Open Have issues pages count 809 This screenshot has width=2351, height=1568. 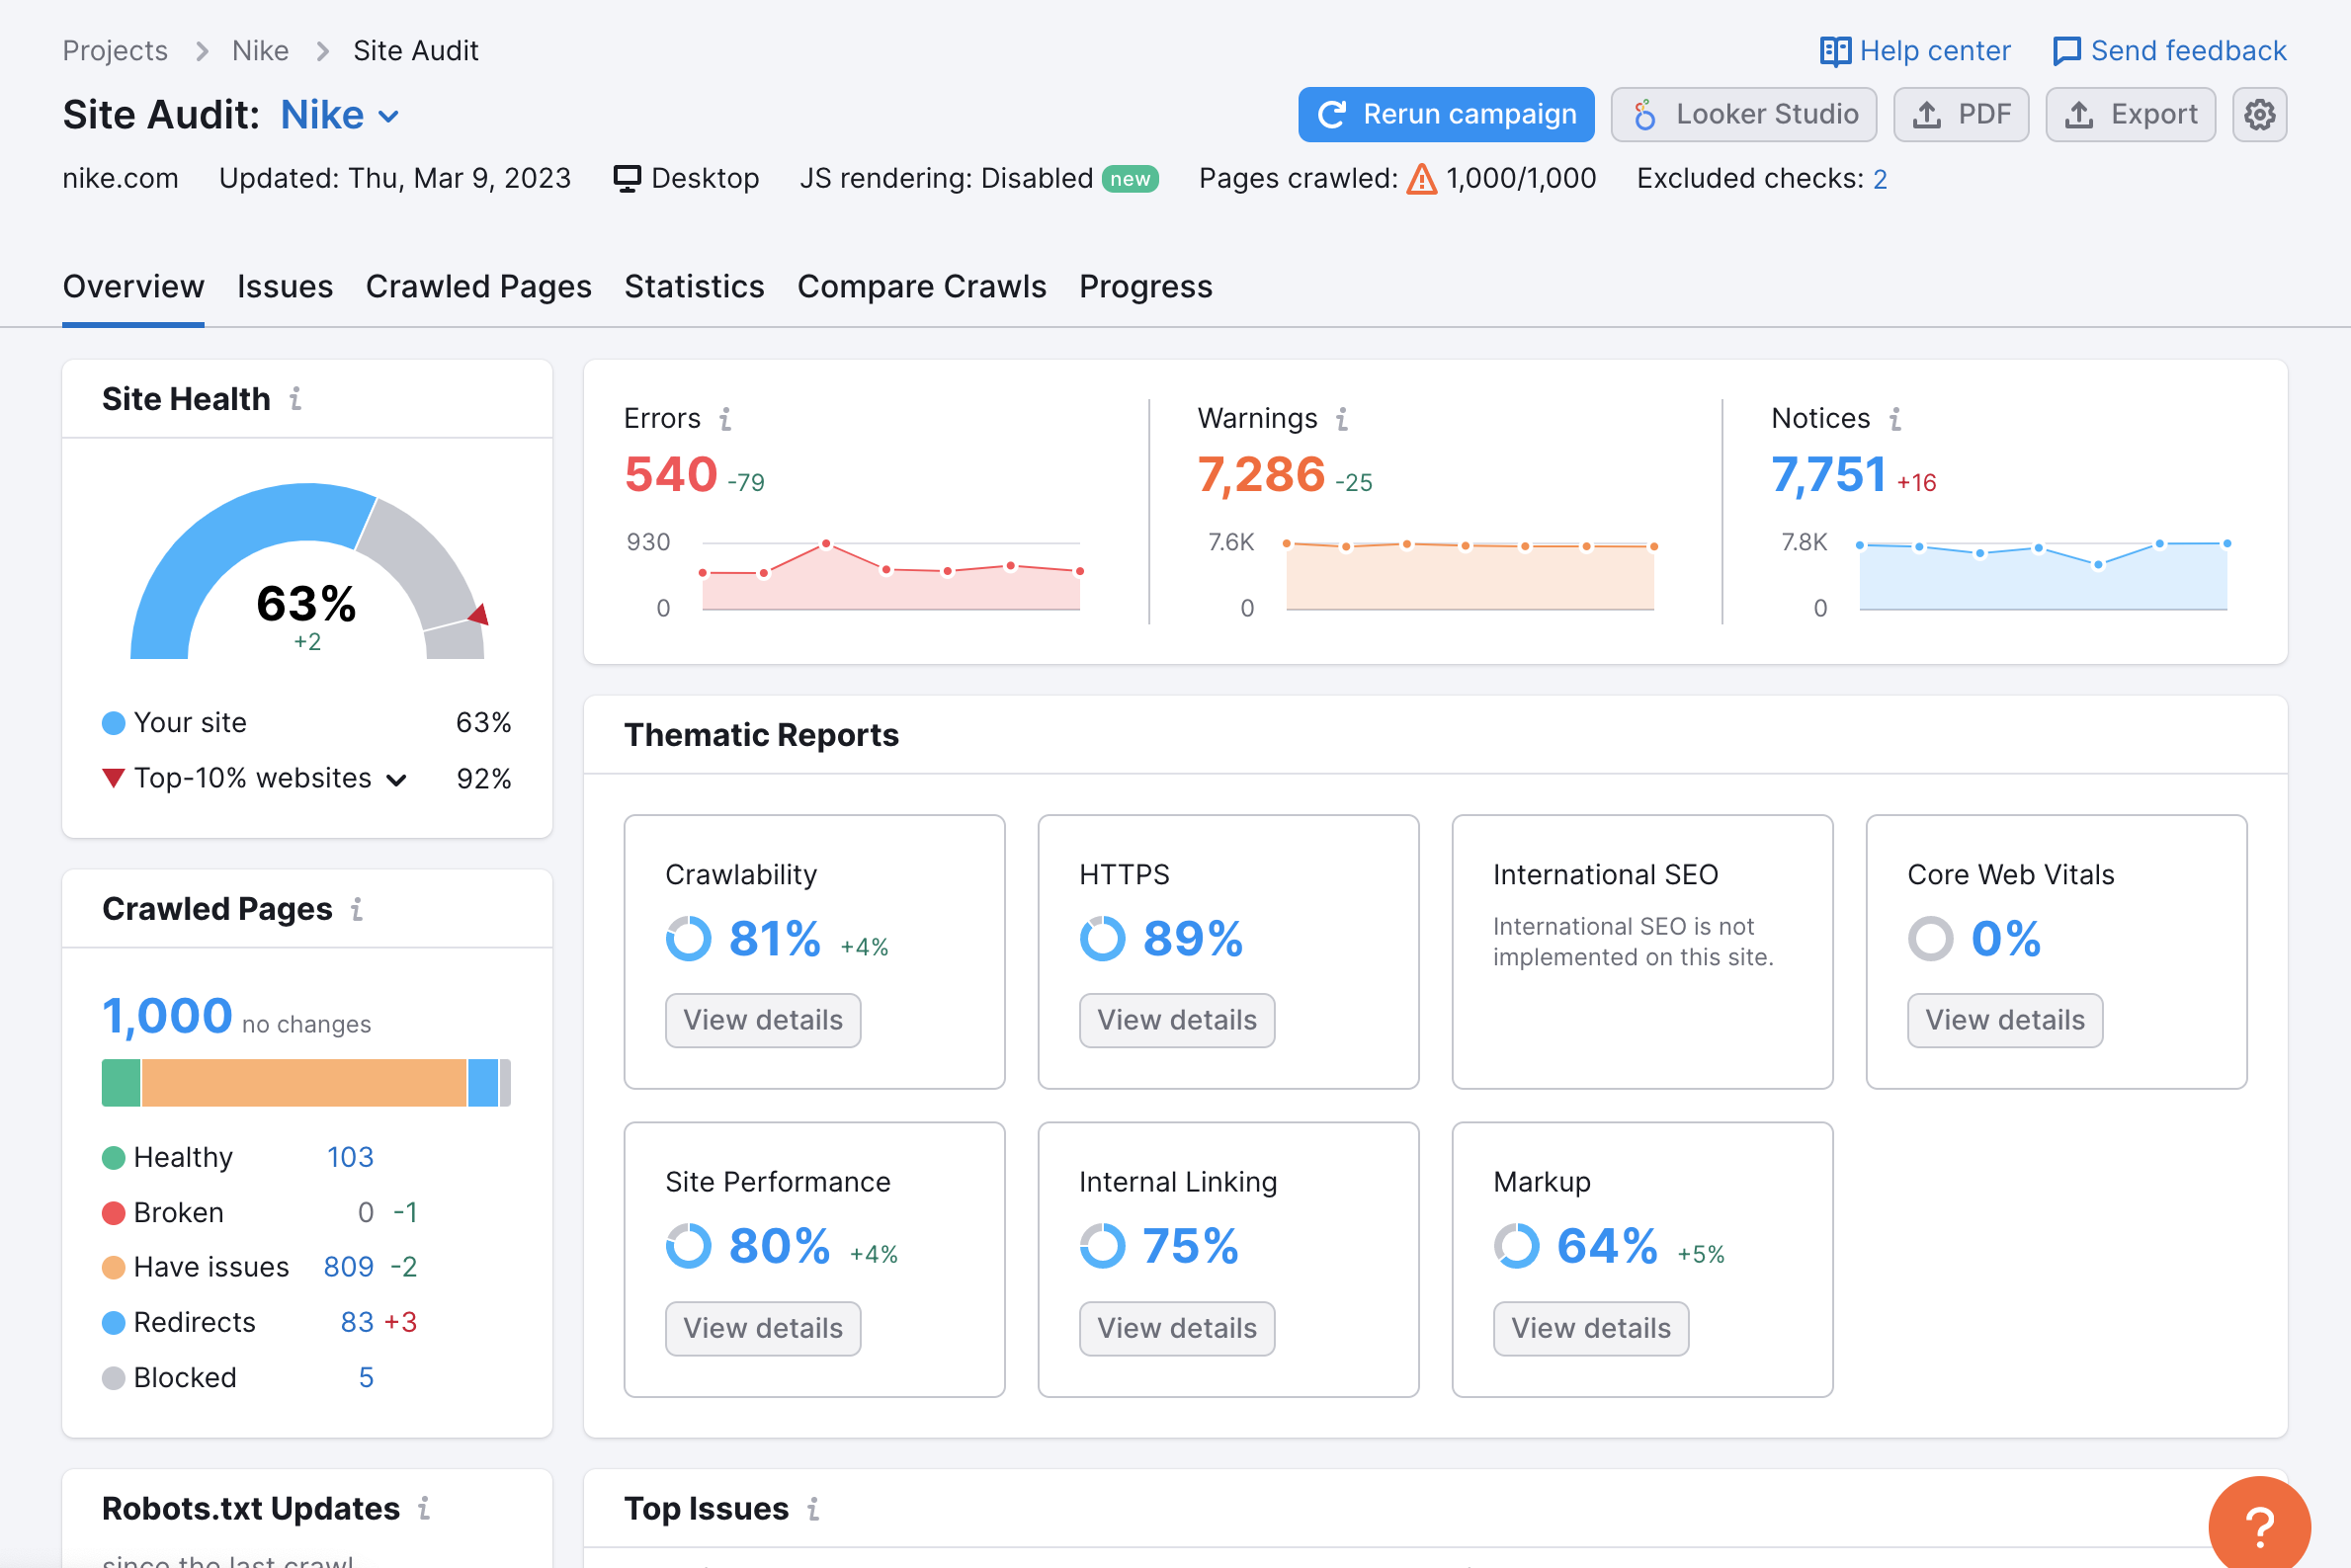pos(349,1267)
